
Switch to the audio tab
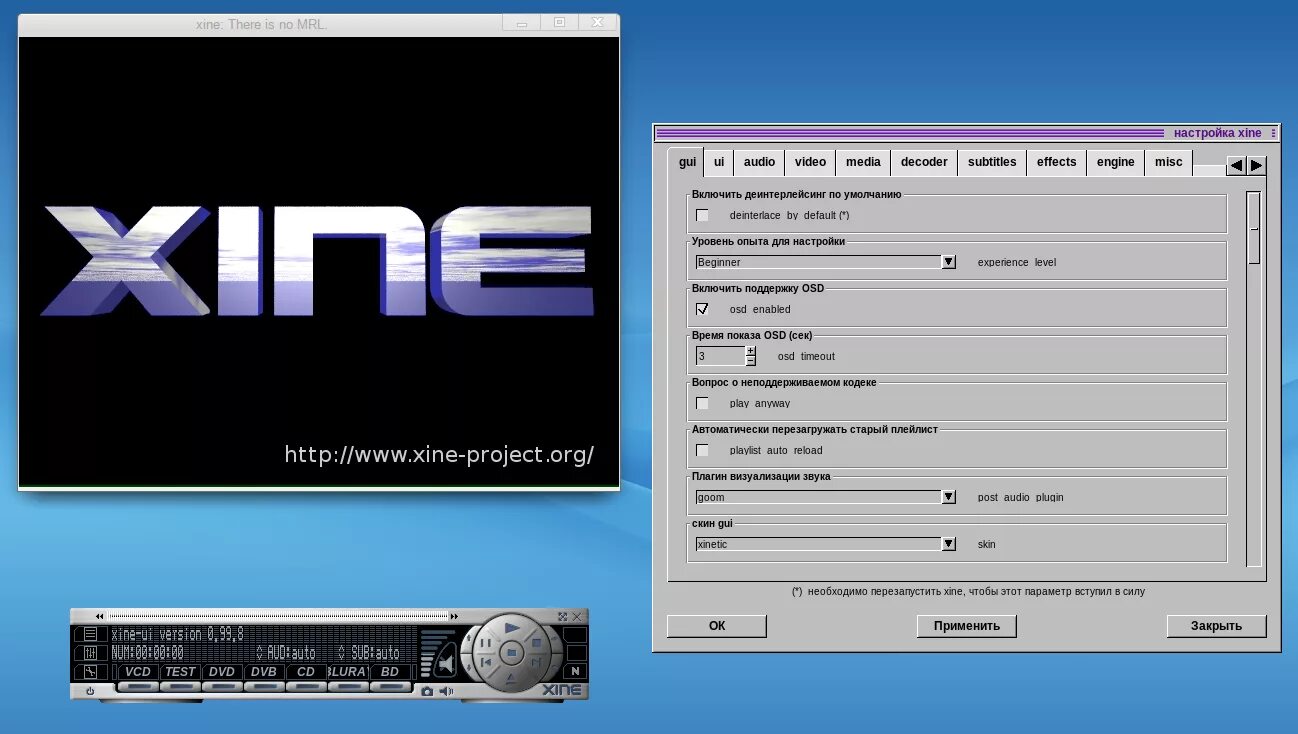760,162
